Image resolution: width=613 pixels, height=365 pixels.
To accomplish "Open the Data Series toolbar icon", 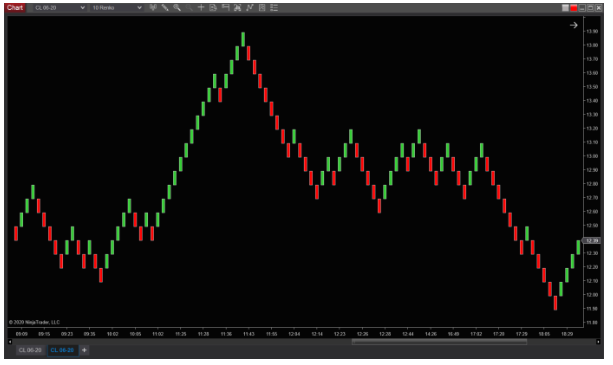I will (237, 8).
